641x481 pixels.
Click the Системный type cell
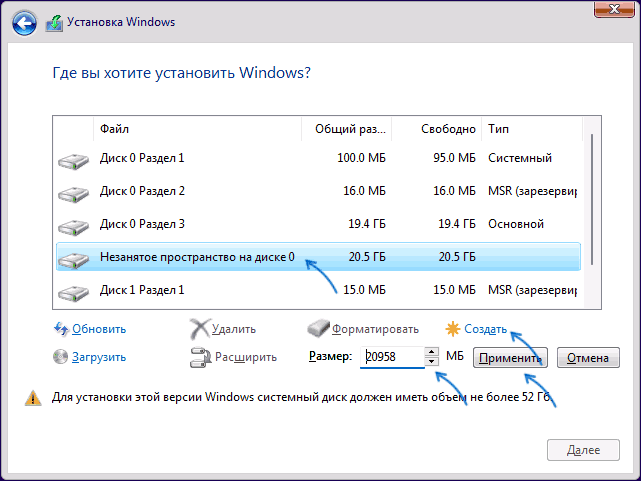tap(520, 158)
